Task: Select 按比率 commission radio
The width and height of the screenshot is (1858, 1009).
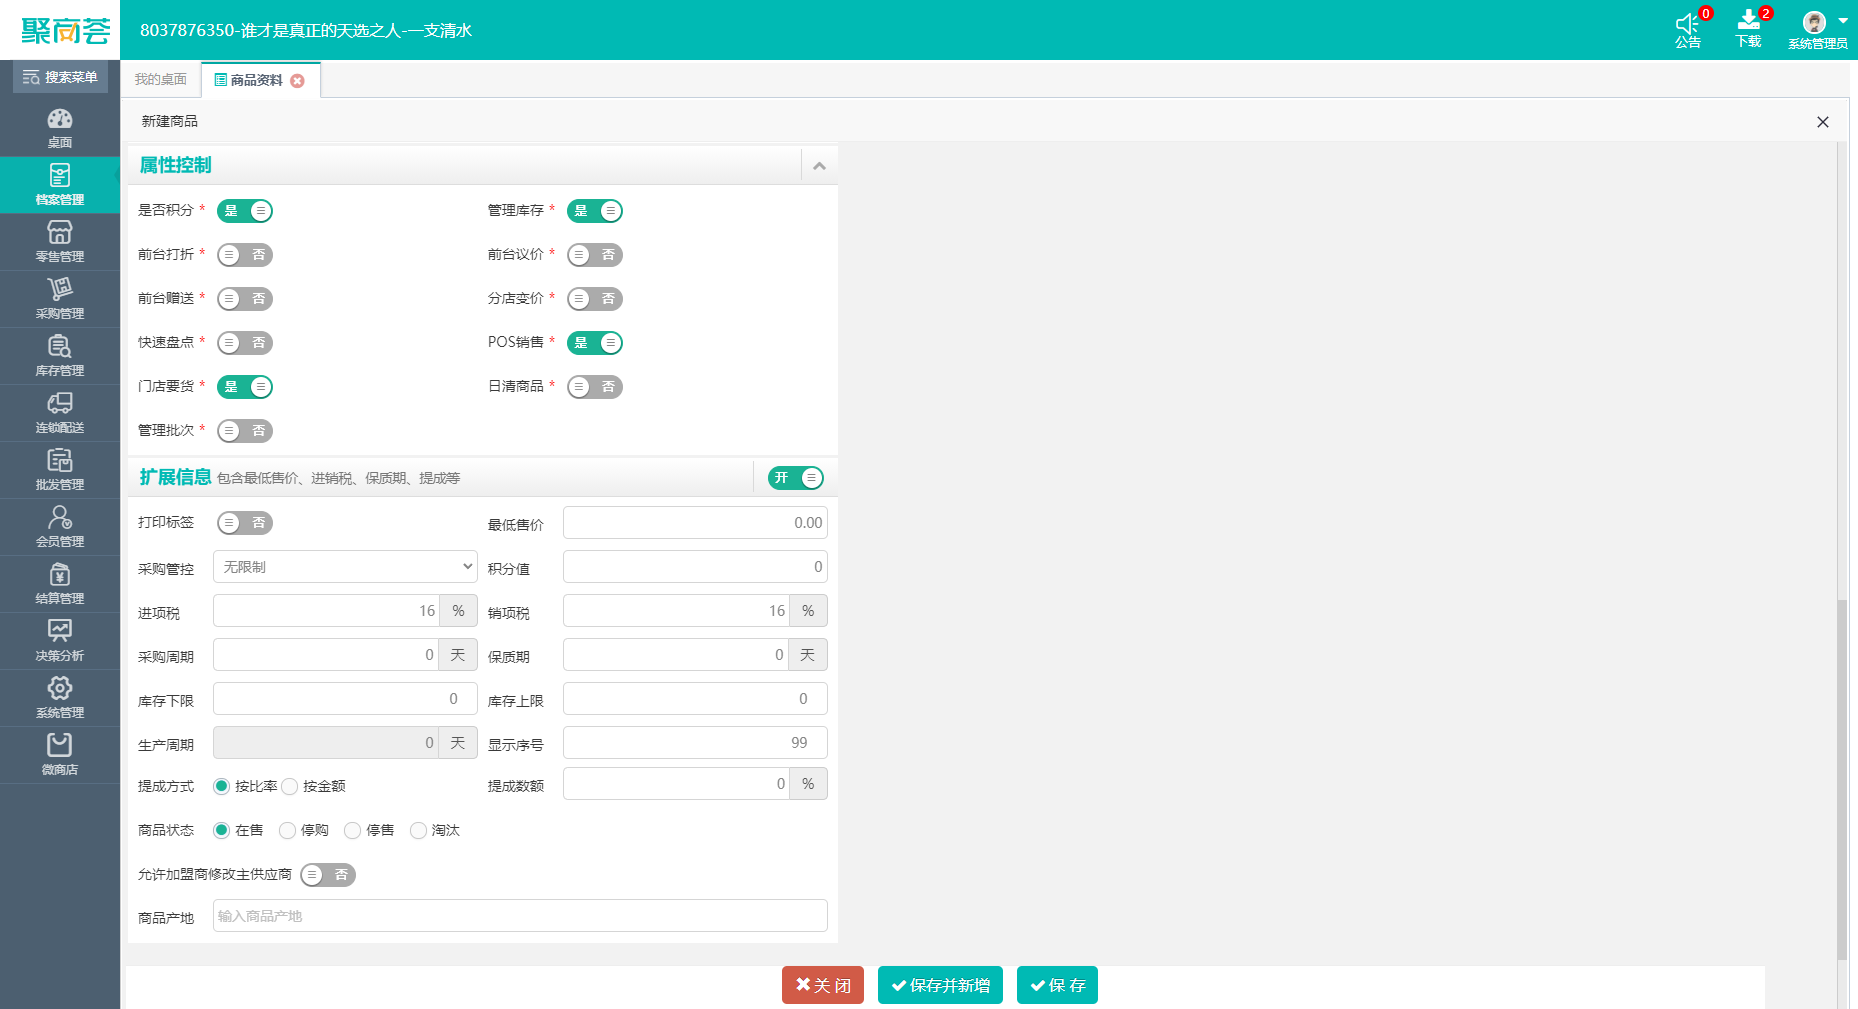Action: pos(222,786)
